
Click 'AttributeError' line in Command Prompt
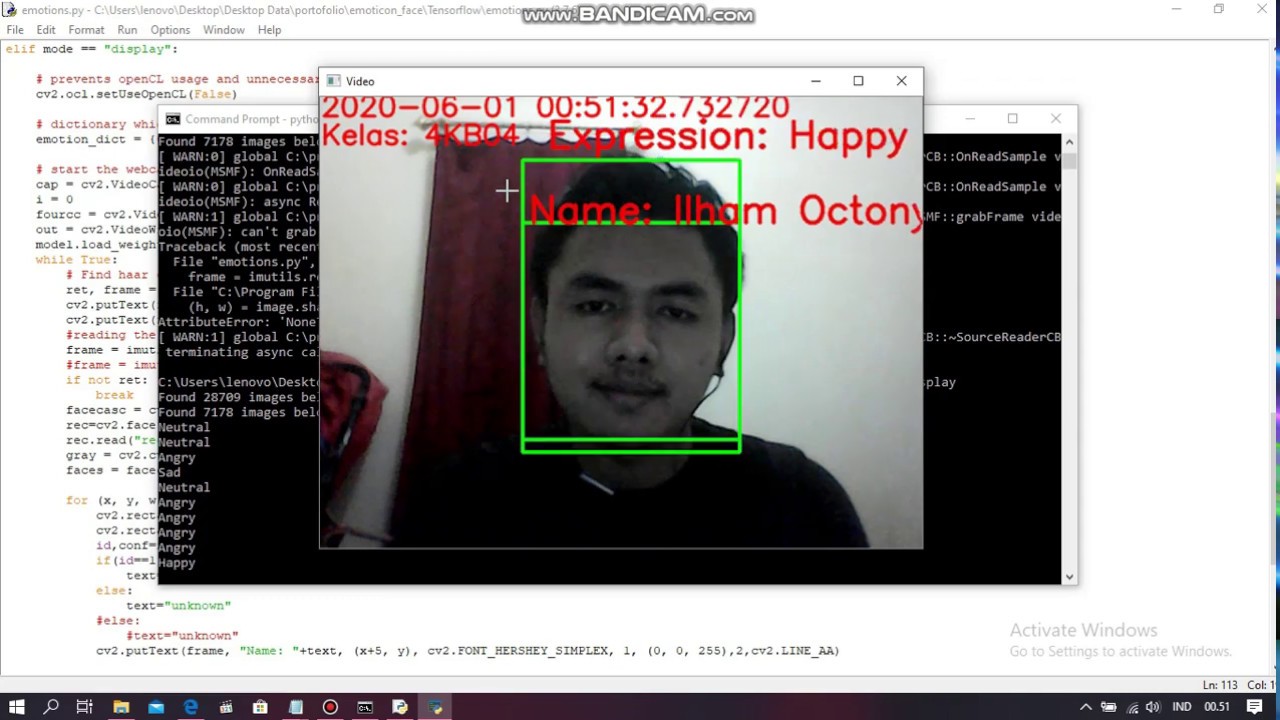click(x=238, y=322)
